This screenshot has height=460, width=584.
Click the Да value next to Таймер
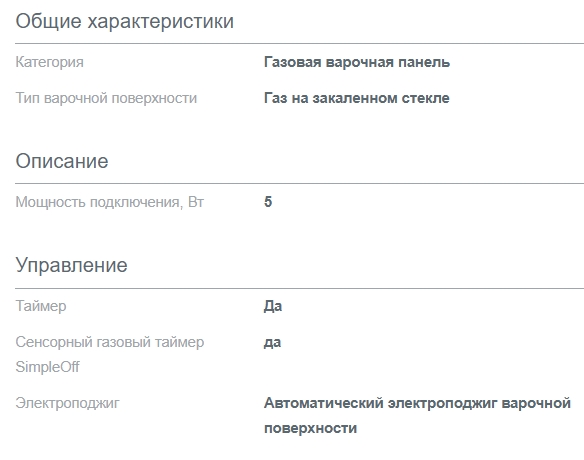(273, 307)
